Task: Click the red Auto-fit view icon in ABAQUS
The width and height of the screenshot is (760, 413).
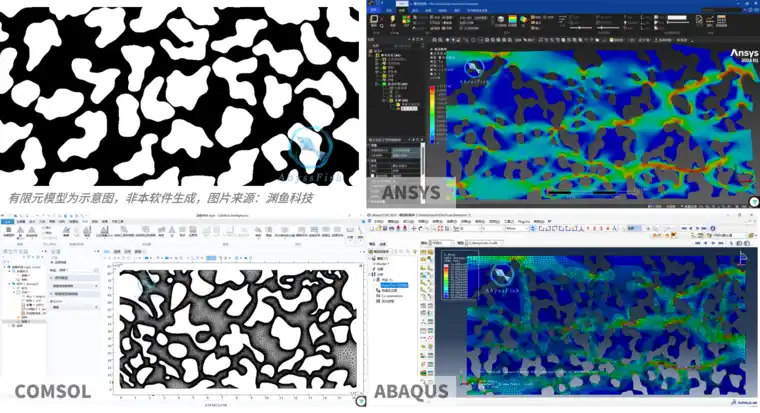Action: (440, 228)
